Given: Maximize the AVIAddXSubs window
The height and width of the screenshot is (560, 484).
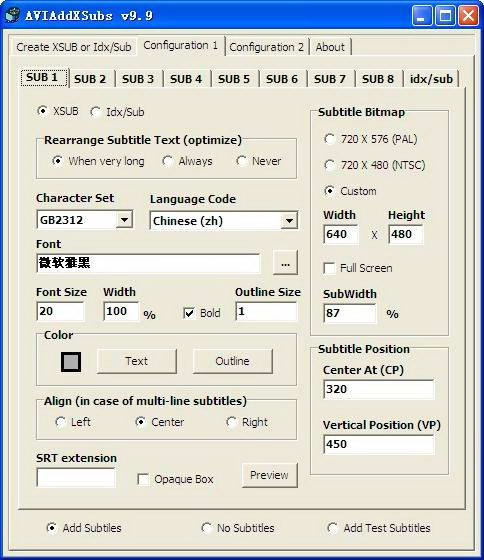Looking at the screenshot, I should [x=445, y=15].
